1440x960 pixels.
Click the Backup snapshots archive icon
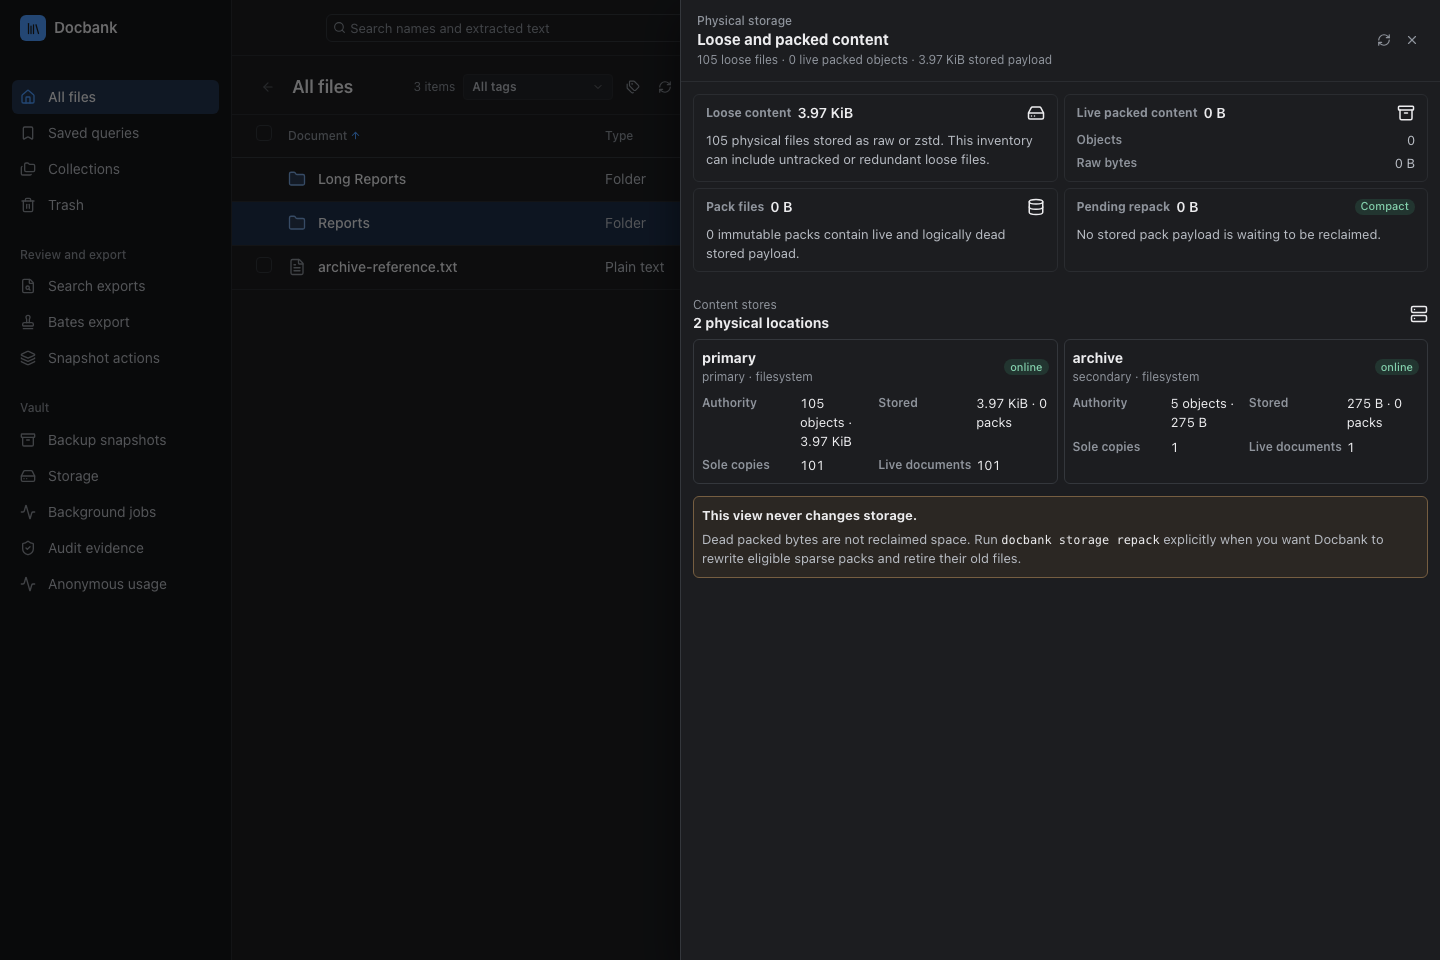(x=28, y=440)
